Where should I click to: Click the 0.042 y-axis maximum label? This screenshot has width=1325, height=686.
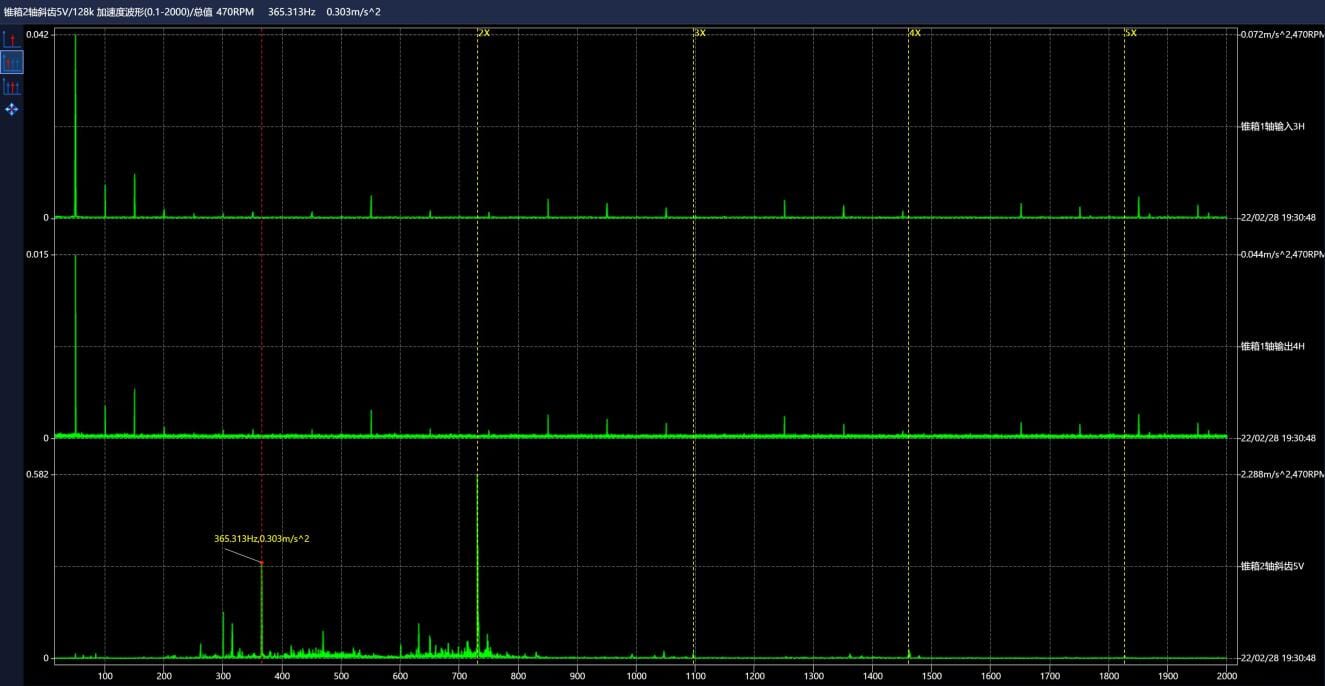tap(37, 34)
